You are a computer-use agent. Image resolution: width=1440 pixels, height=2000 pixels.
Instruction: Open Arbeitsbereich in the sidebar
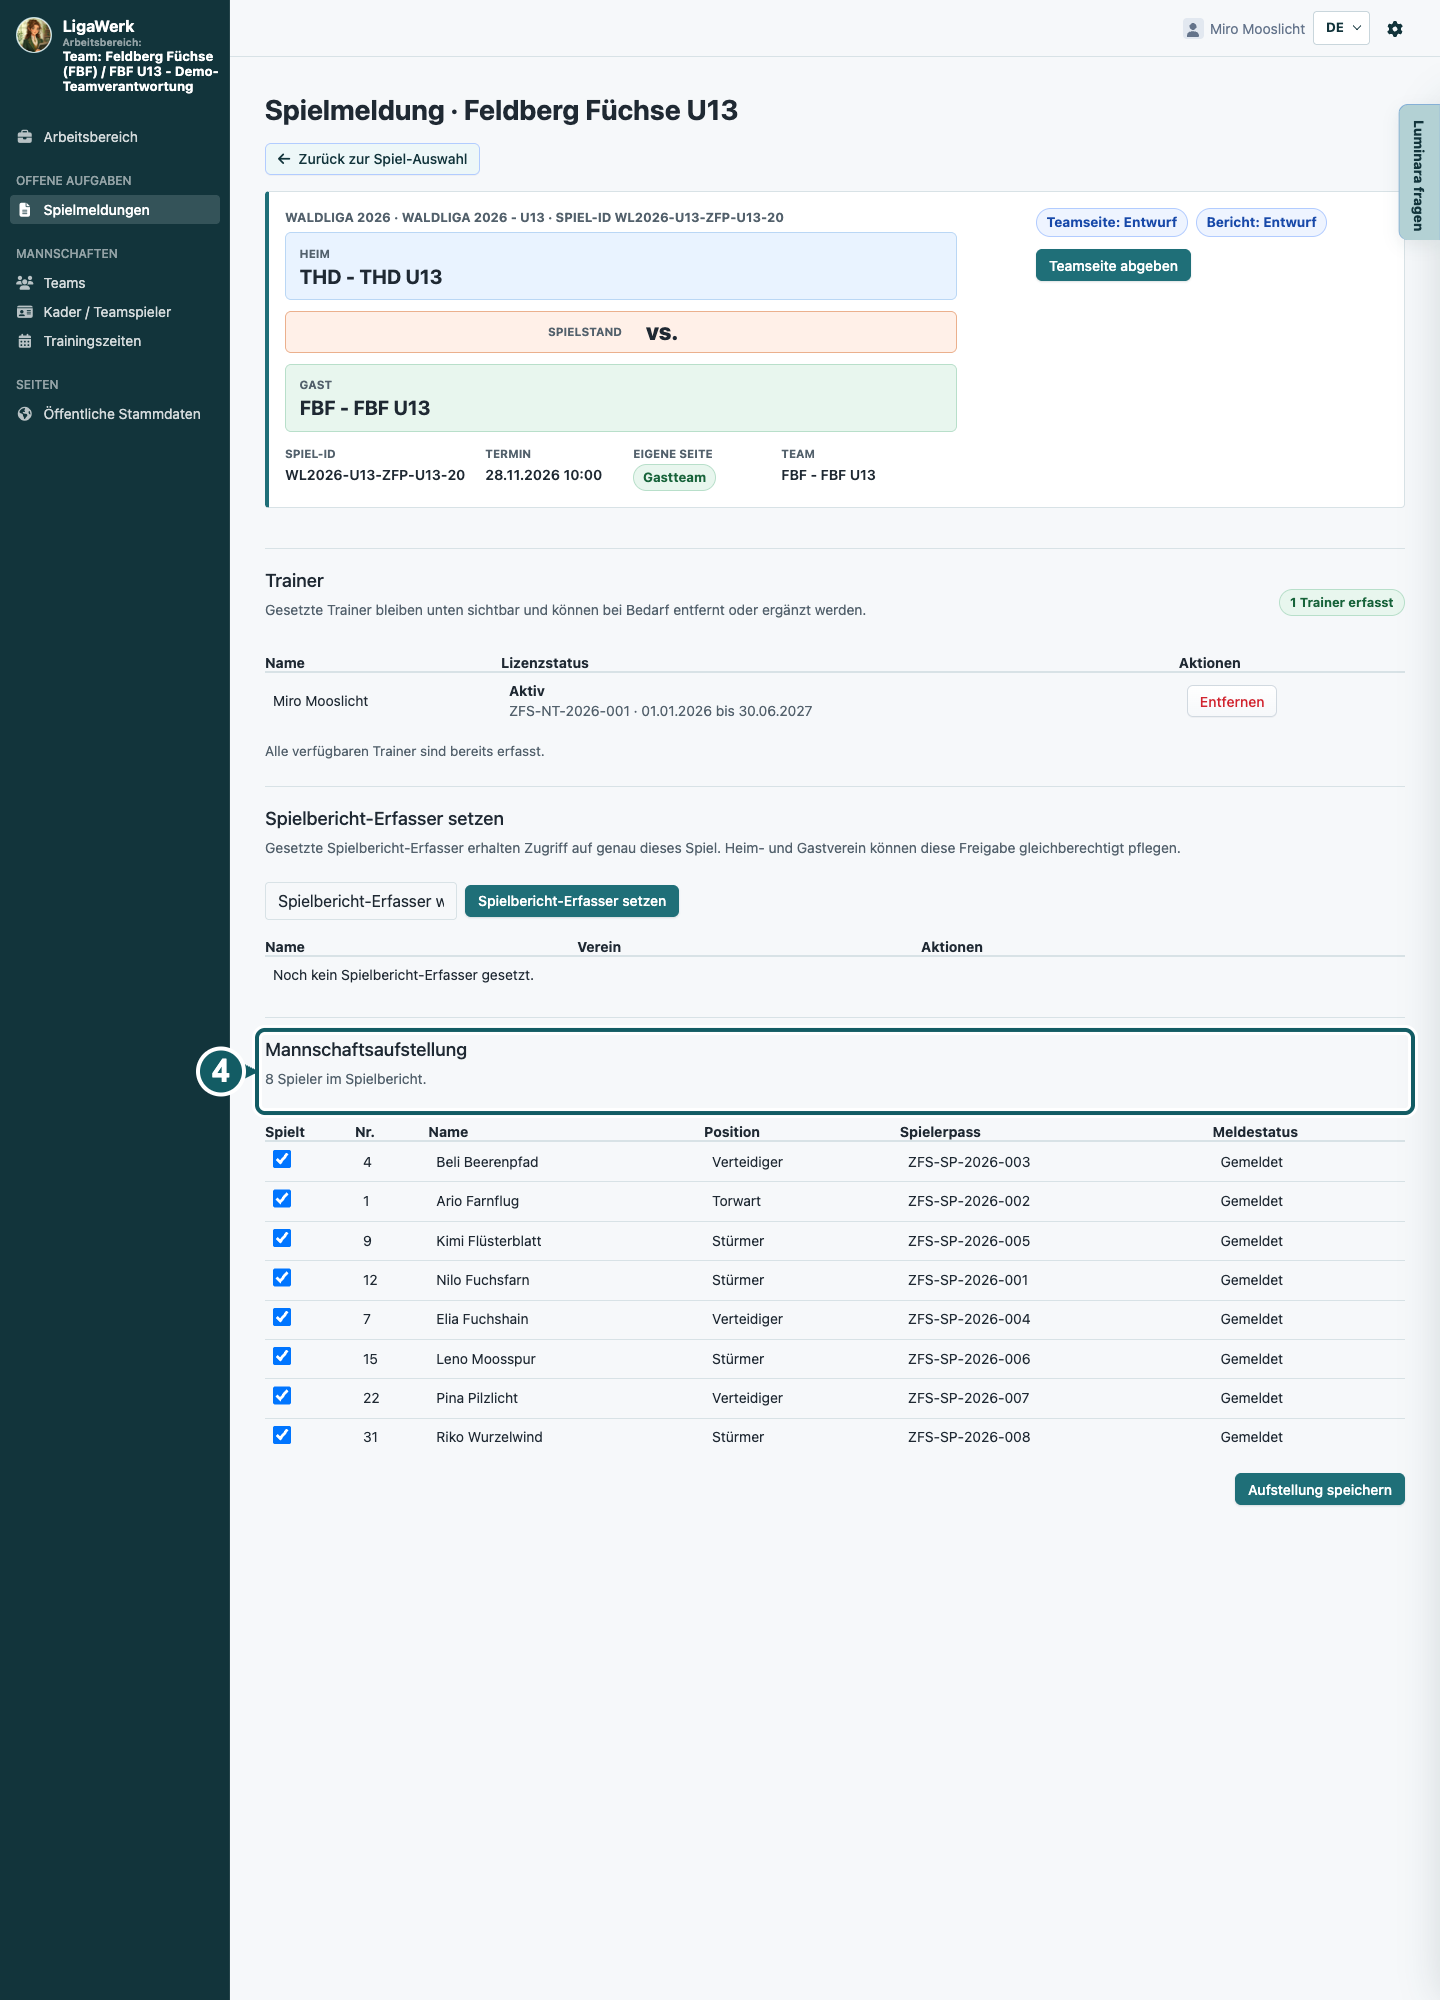pos(115,137)
